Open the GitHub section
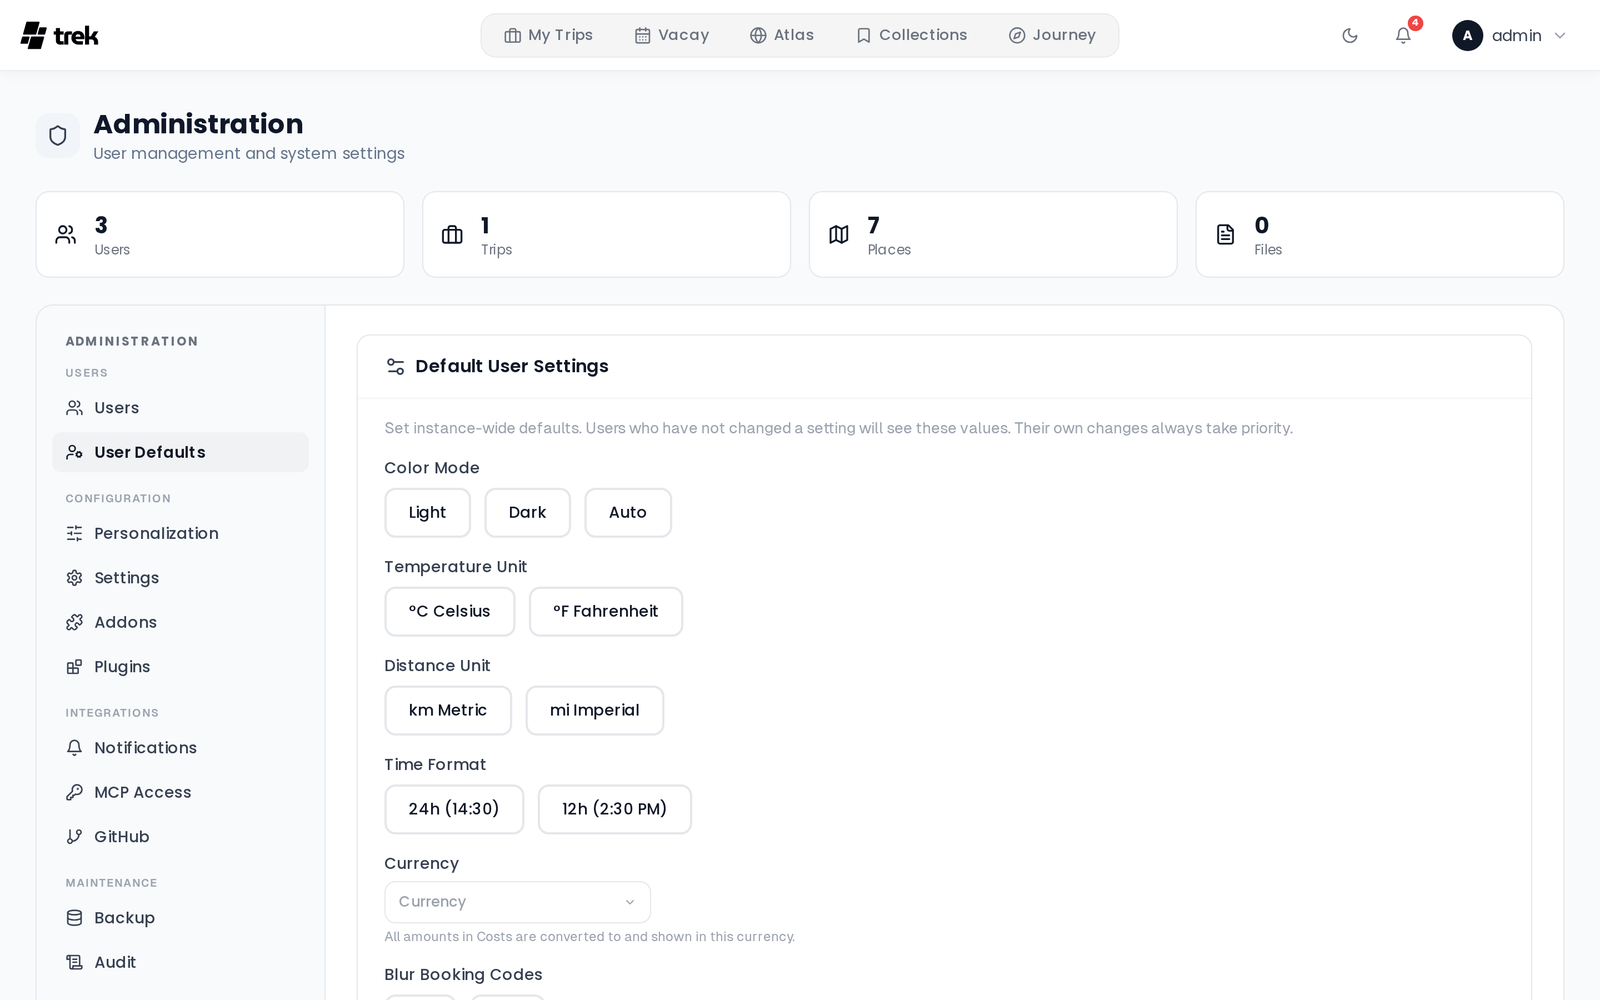The image size is (1600, 1000). [x=180, y=837]
